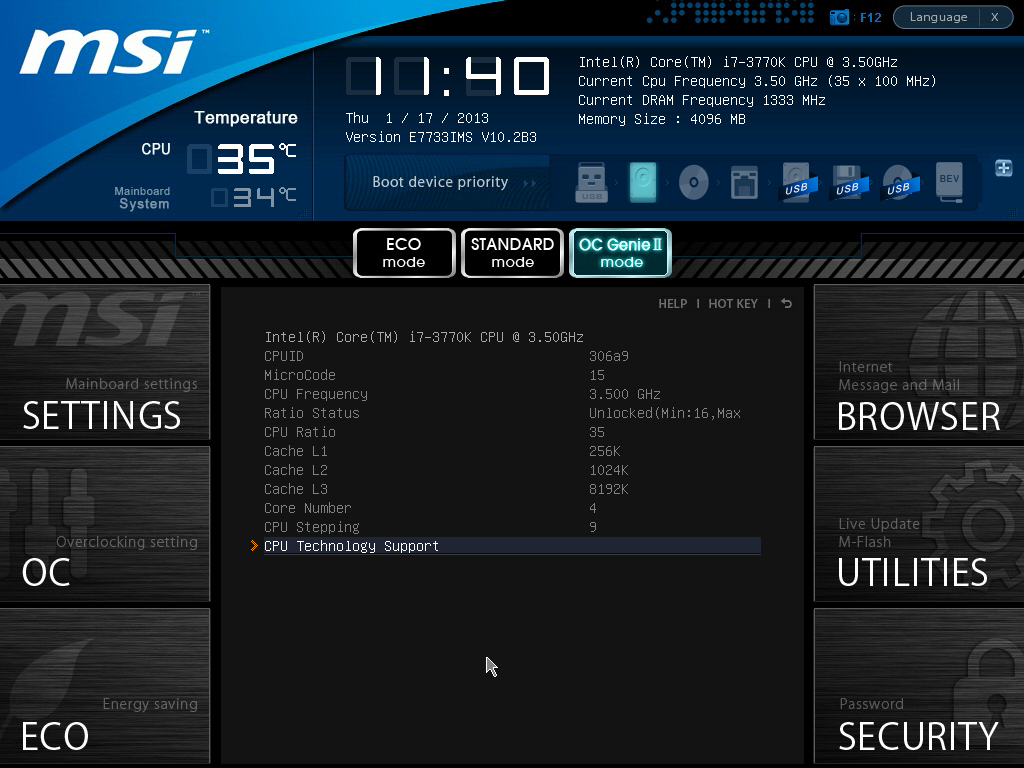Click the System temperature 34°C readout
This screenshot has width=1024, height=768.
coord(254,197)
